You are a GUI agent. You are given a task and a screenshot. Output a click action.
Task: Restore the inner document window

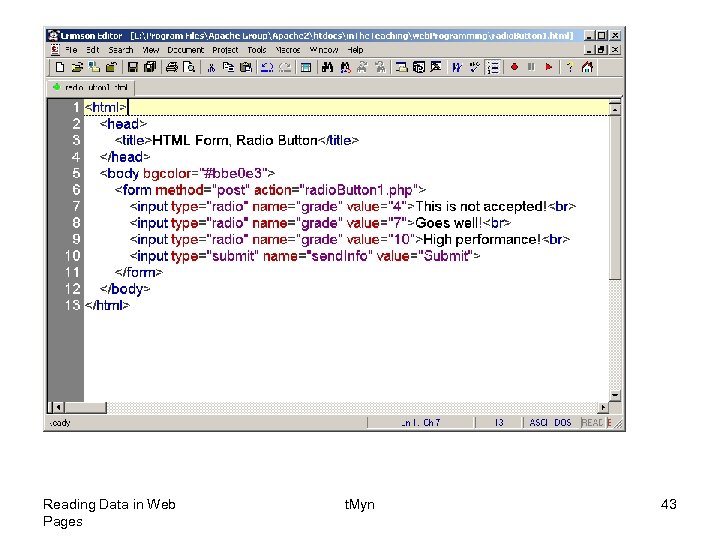click(x=602, y=49)
